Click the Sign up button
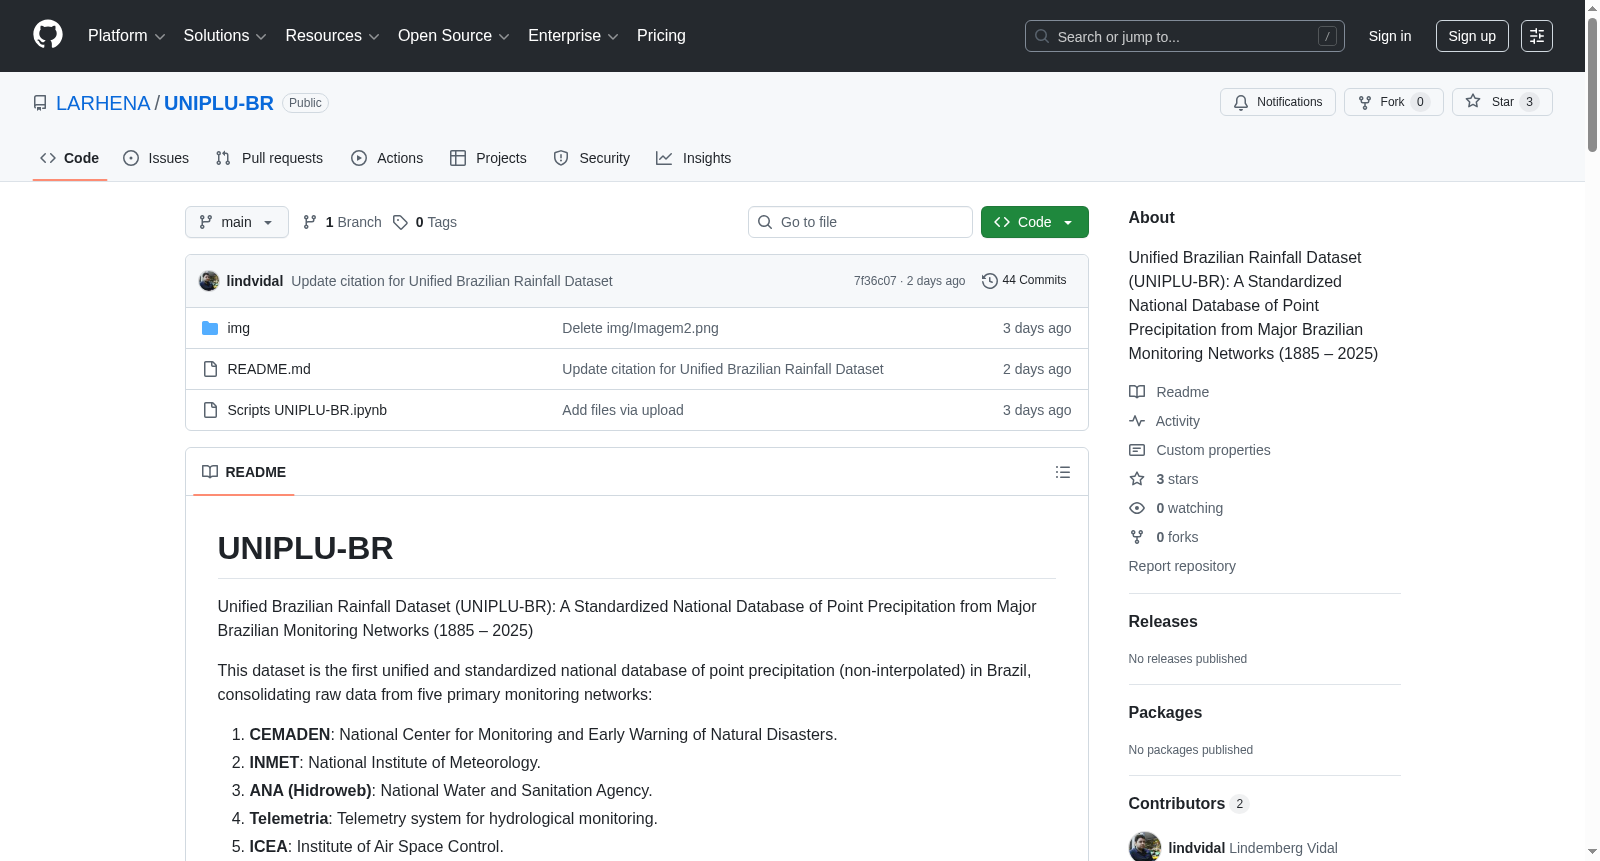 tap(1472, 36)
